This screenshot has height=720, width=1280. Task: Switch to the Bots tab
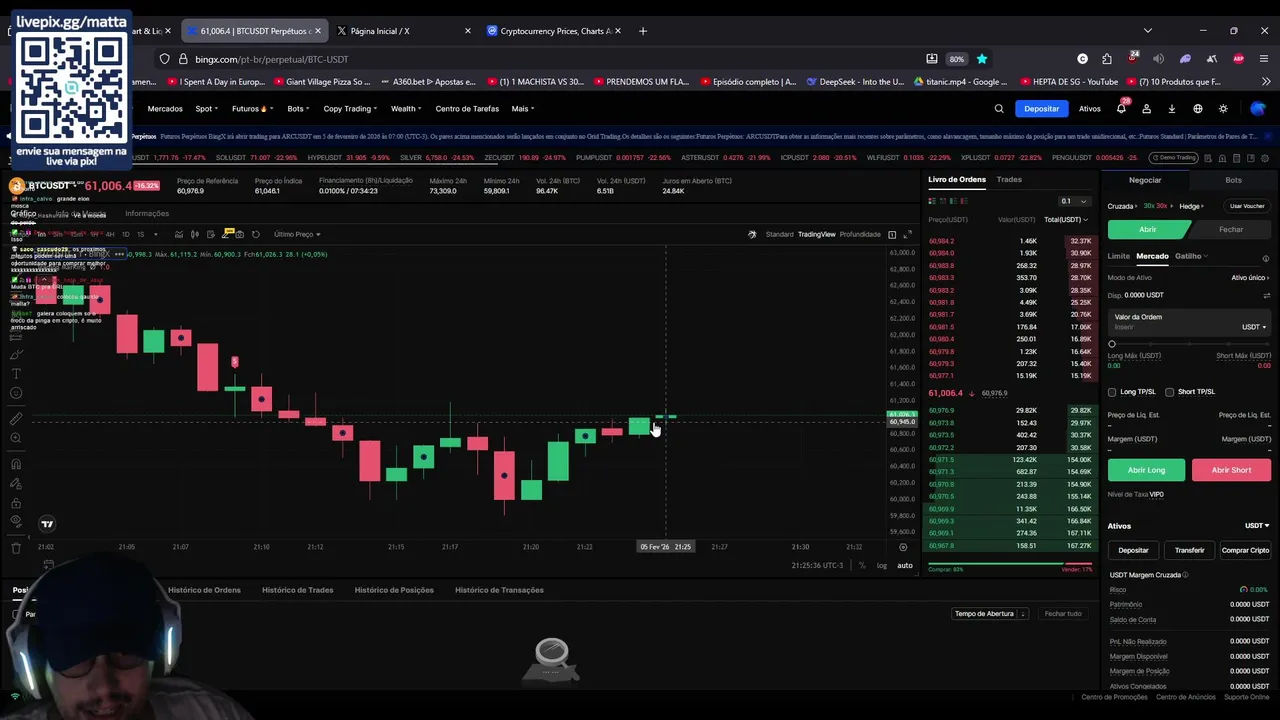(x=1233, y=180)
